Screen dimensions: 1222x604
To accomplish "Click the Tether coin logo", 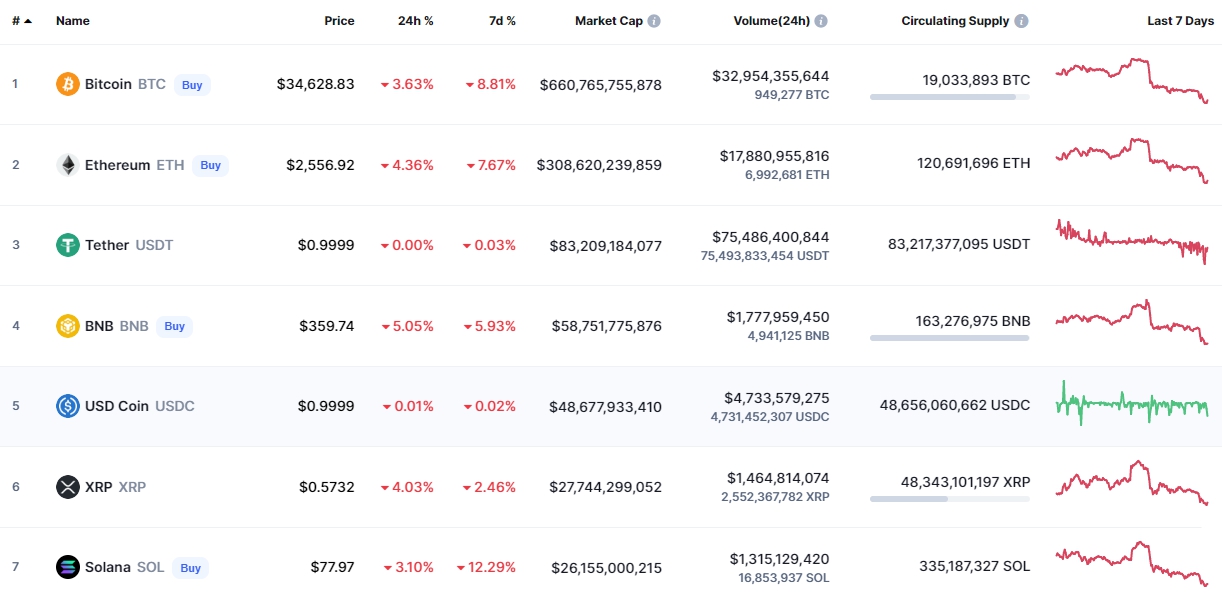I will tap(68, 245).
